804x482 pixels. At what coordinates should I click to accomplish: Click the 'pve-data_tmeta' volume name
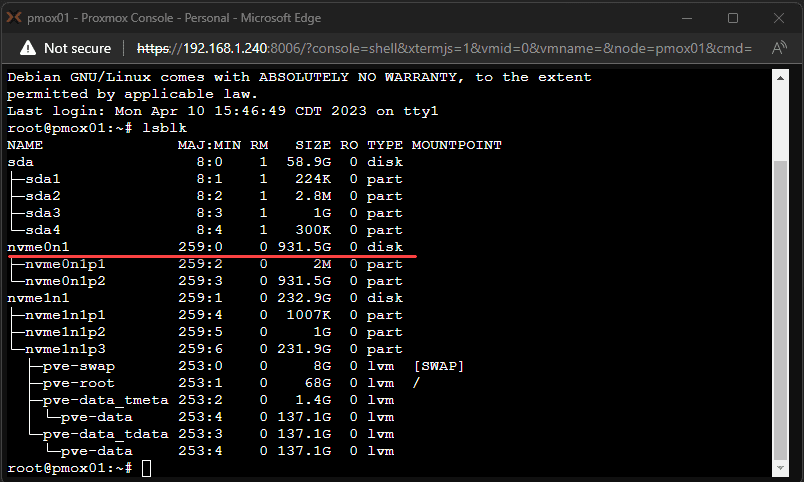pyautogui.click(x=106, y=400)
